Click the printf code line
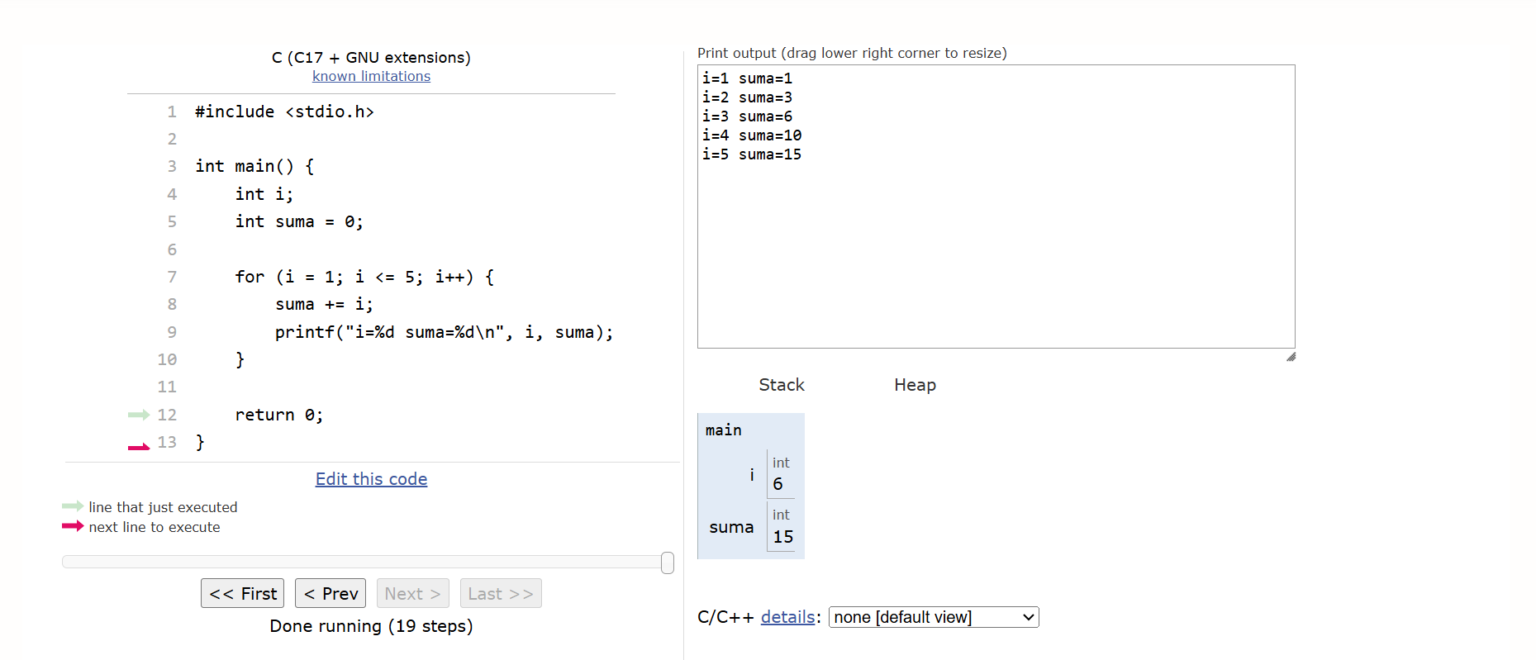Screen dimensions: 1536x660 pos(444,332)
